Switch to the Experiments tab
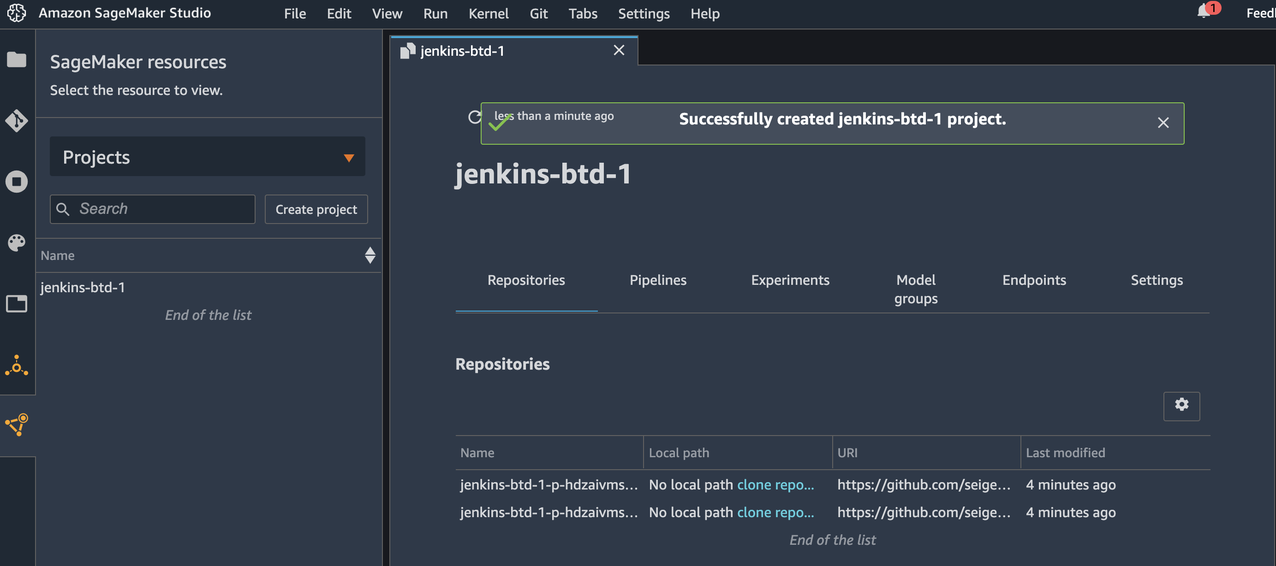Viewport: 1276px width, 566px height. pyautogui.click(x=790, y=280)
